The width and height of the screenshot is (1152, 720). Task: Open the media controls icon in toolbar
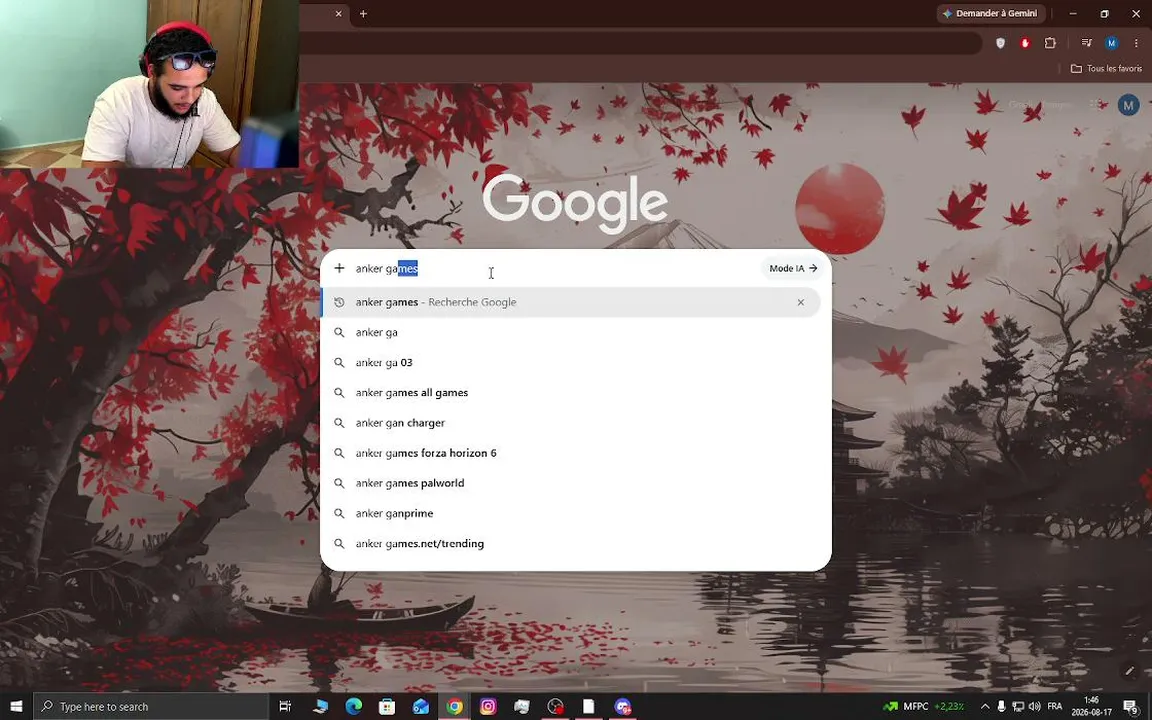1087,43
